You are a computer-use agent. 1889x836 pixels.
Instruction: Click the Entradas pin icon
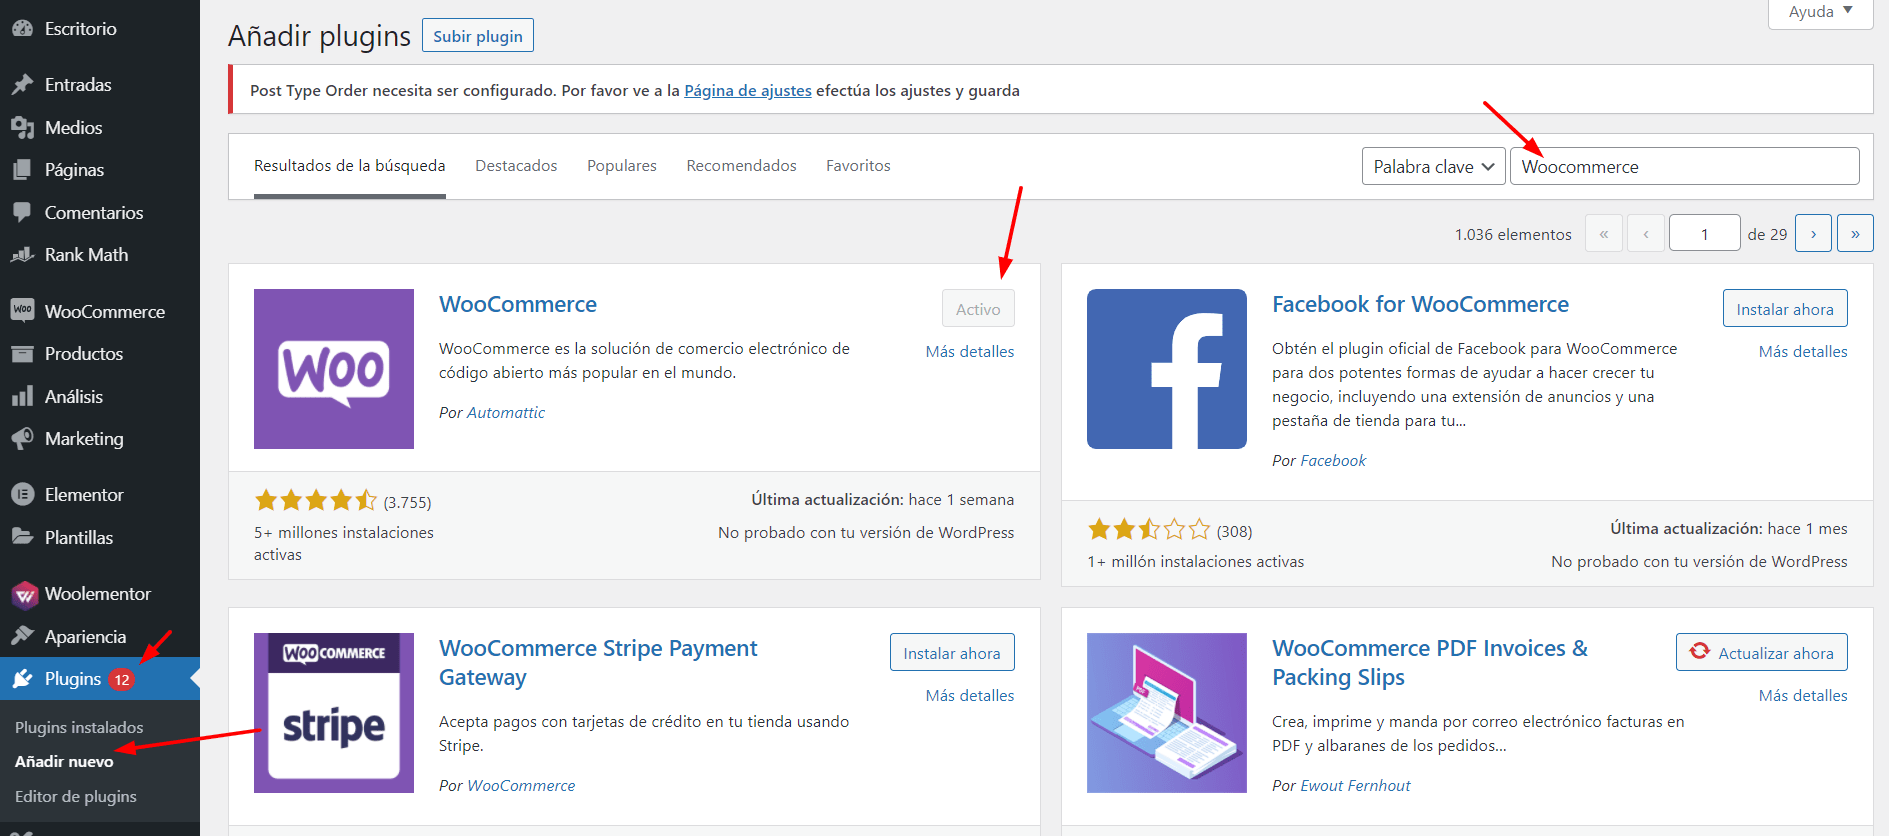[22, 85]
